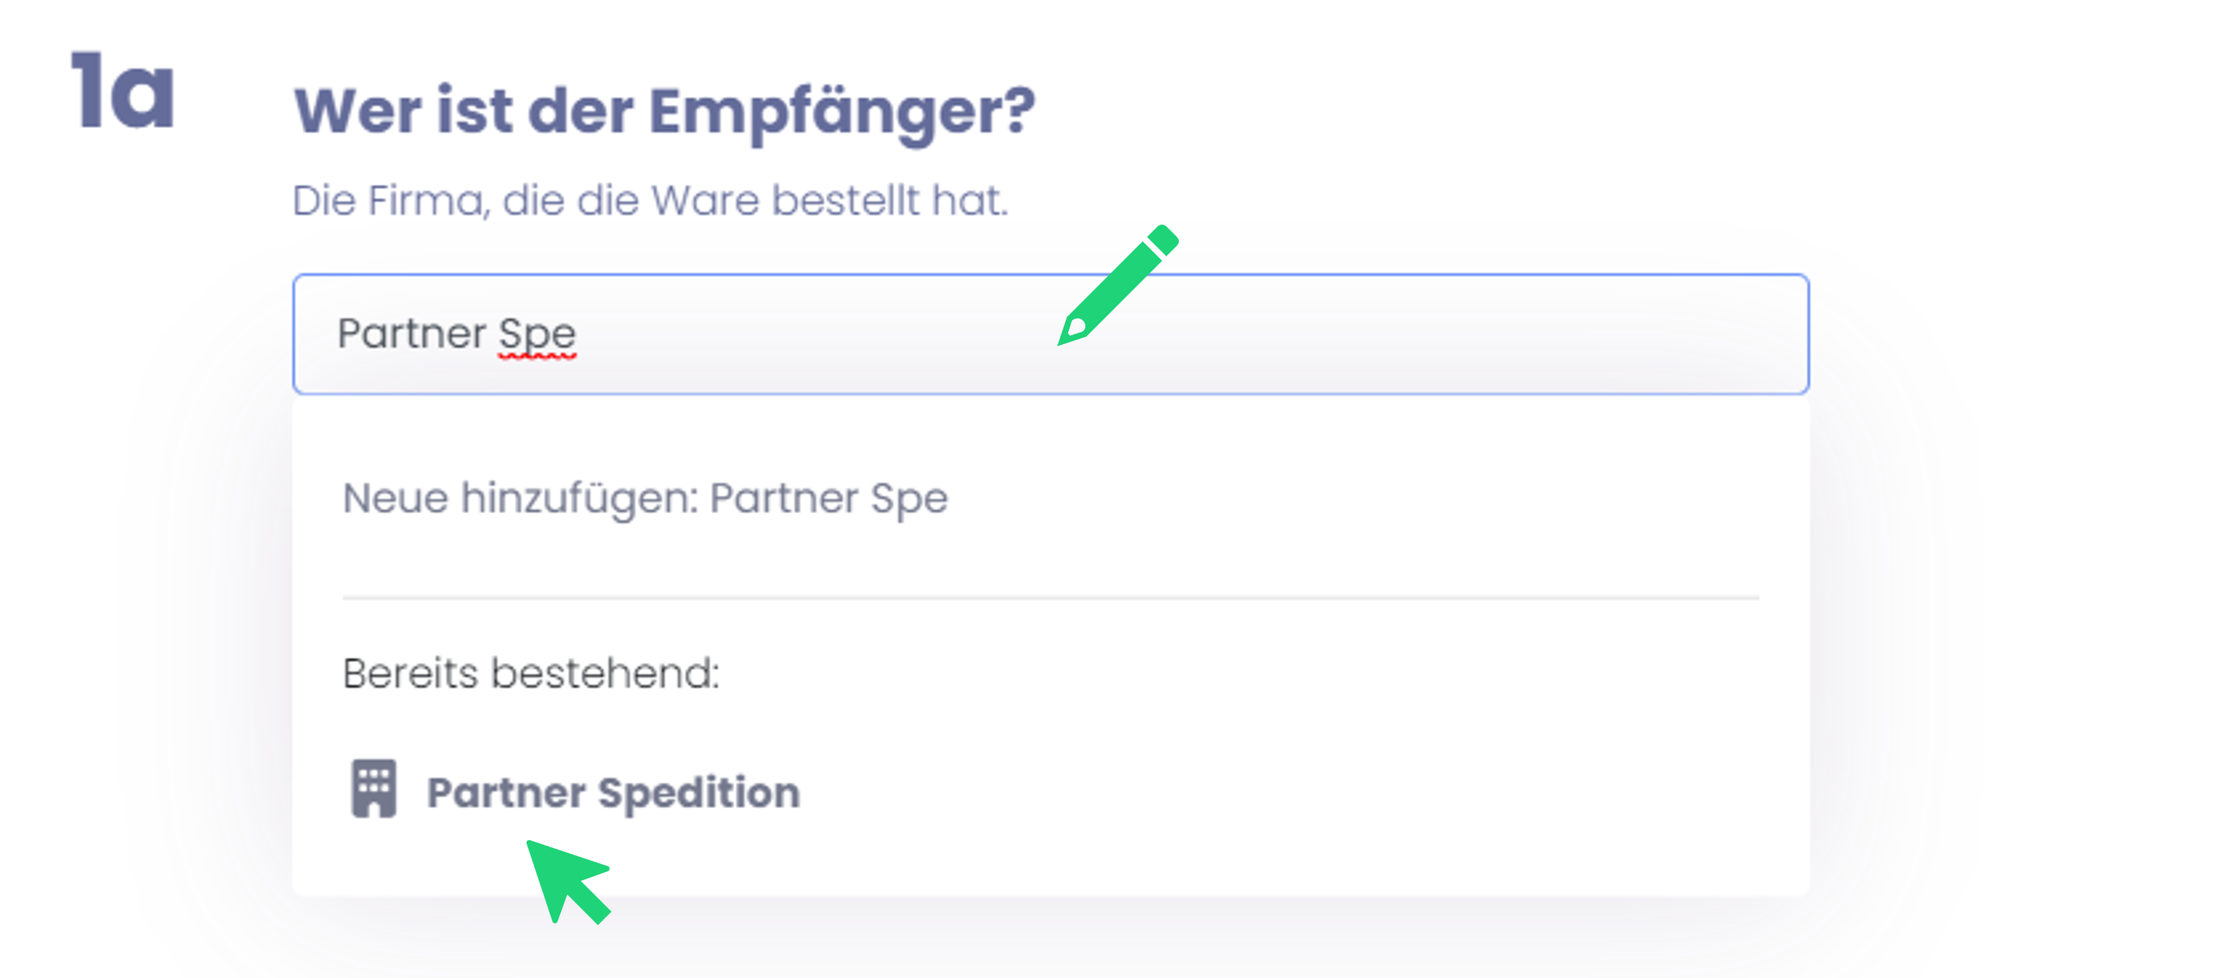The height and width of the screenshot is (978, 2236).
Task: Click the divider line in the suggestion list
Action: pyautogui.click(x=1050, y=598)
